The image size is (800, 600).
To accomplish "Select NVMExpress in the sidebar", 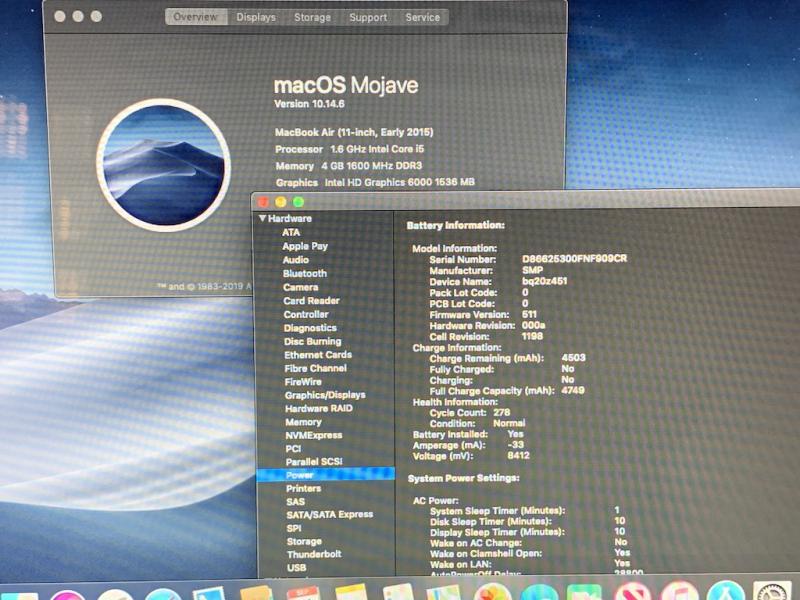I will (x=313, y=435).
